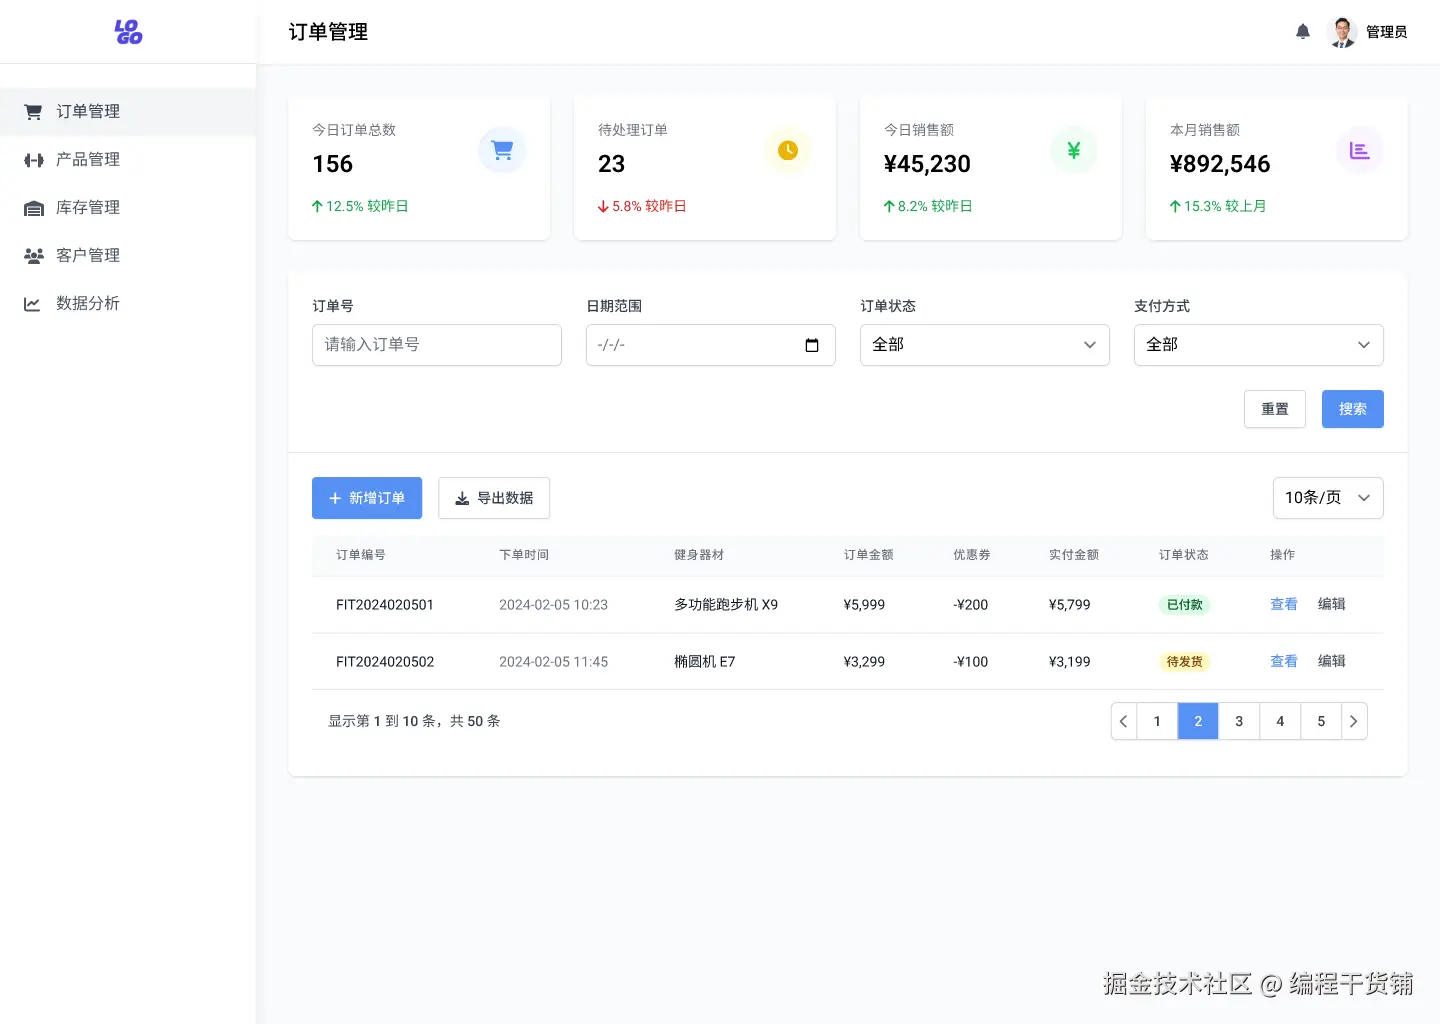Image resolution: width=1440 pixels, height=1024 pixels.
Task: Go to page 4 in pagination
Action: (x=1280, y=720)
